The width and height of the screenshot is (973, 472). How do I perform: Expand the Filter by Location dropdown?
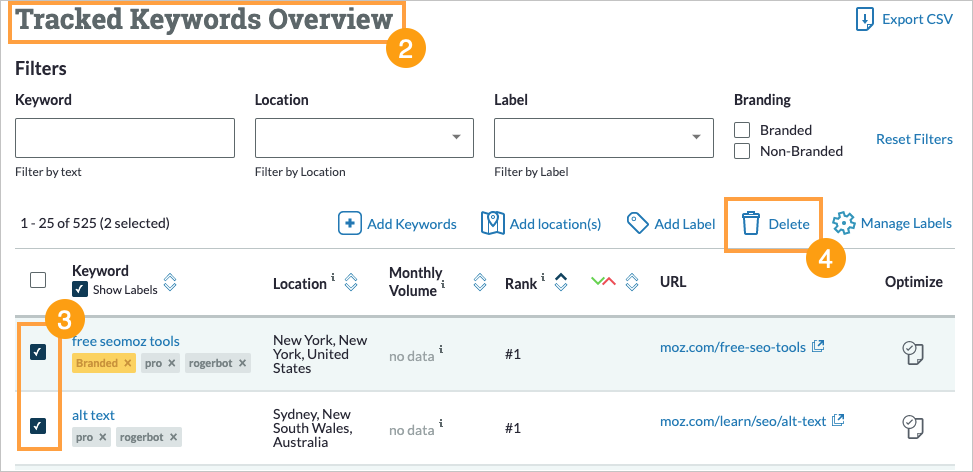point(456,138)
